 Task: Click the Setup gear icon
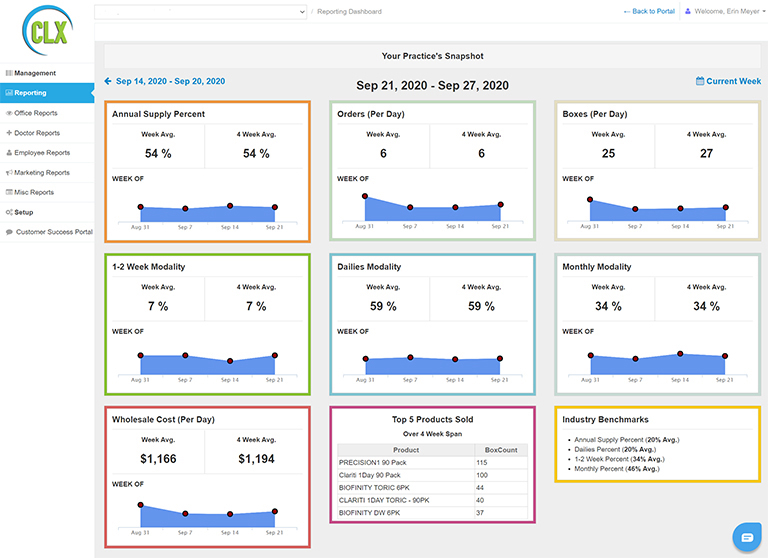click(x=9, y=212)
